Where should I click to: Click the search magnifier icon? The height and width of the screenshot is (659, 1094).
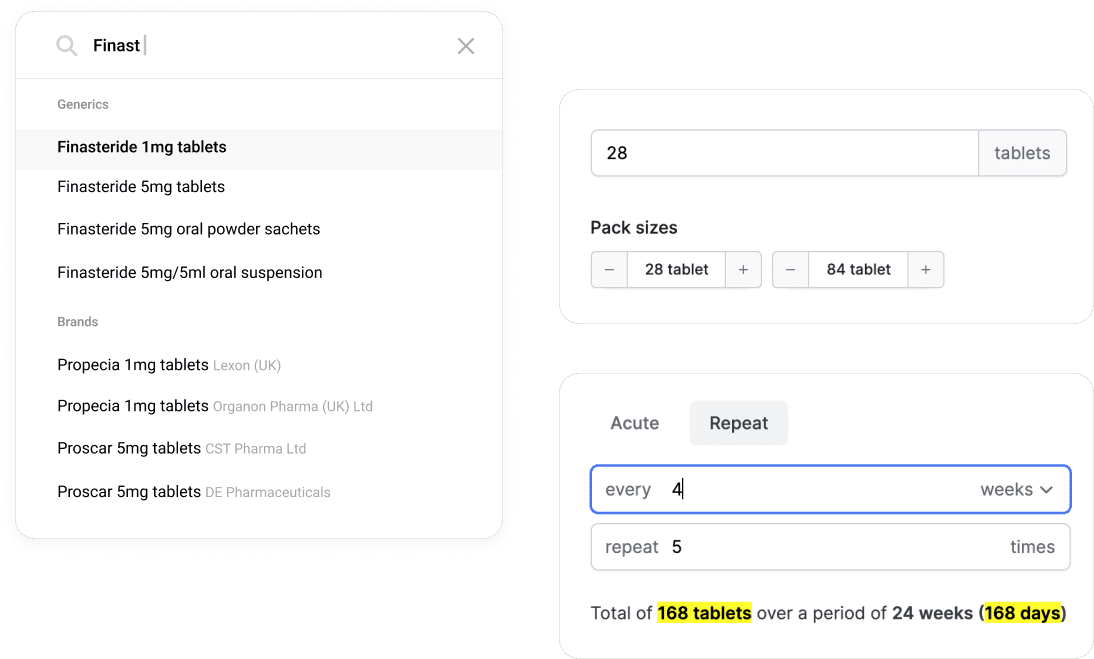pyautogui.click(x=67, y=46)
